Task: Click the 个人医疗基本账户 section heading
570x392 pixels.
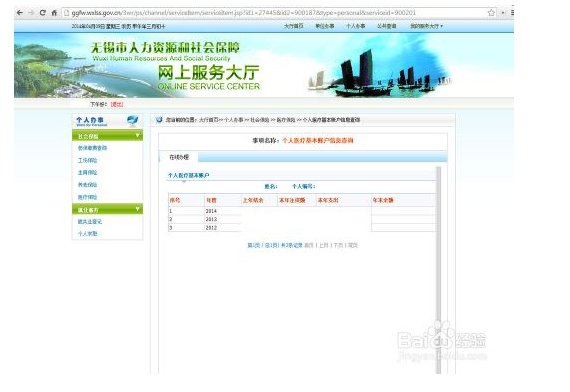Action: coord(188,175)
